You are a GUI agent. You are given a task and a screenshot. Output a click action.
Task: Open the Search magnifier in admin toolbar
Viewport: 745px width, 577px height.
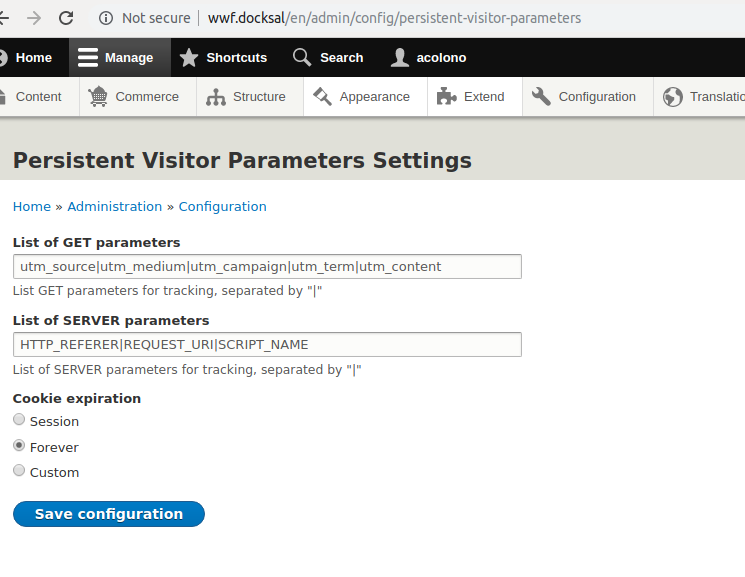302,58
